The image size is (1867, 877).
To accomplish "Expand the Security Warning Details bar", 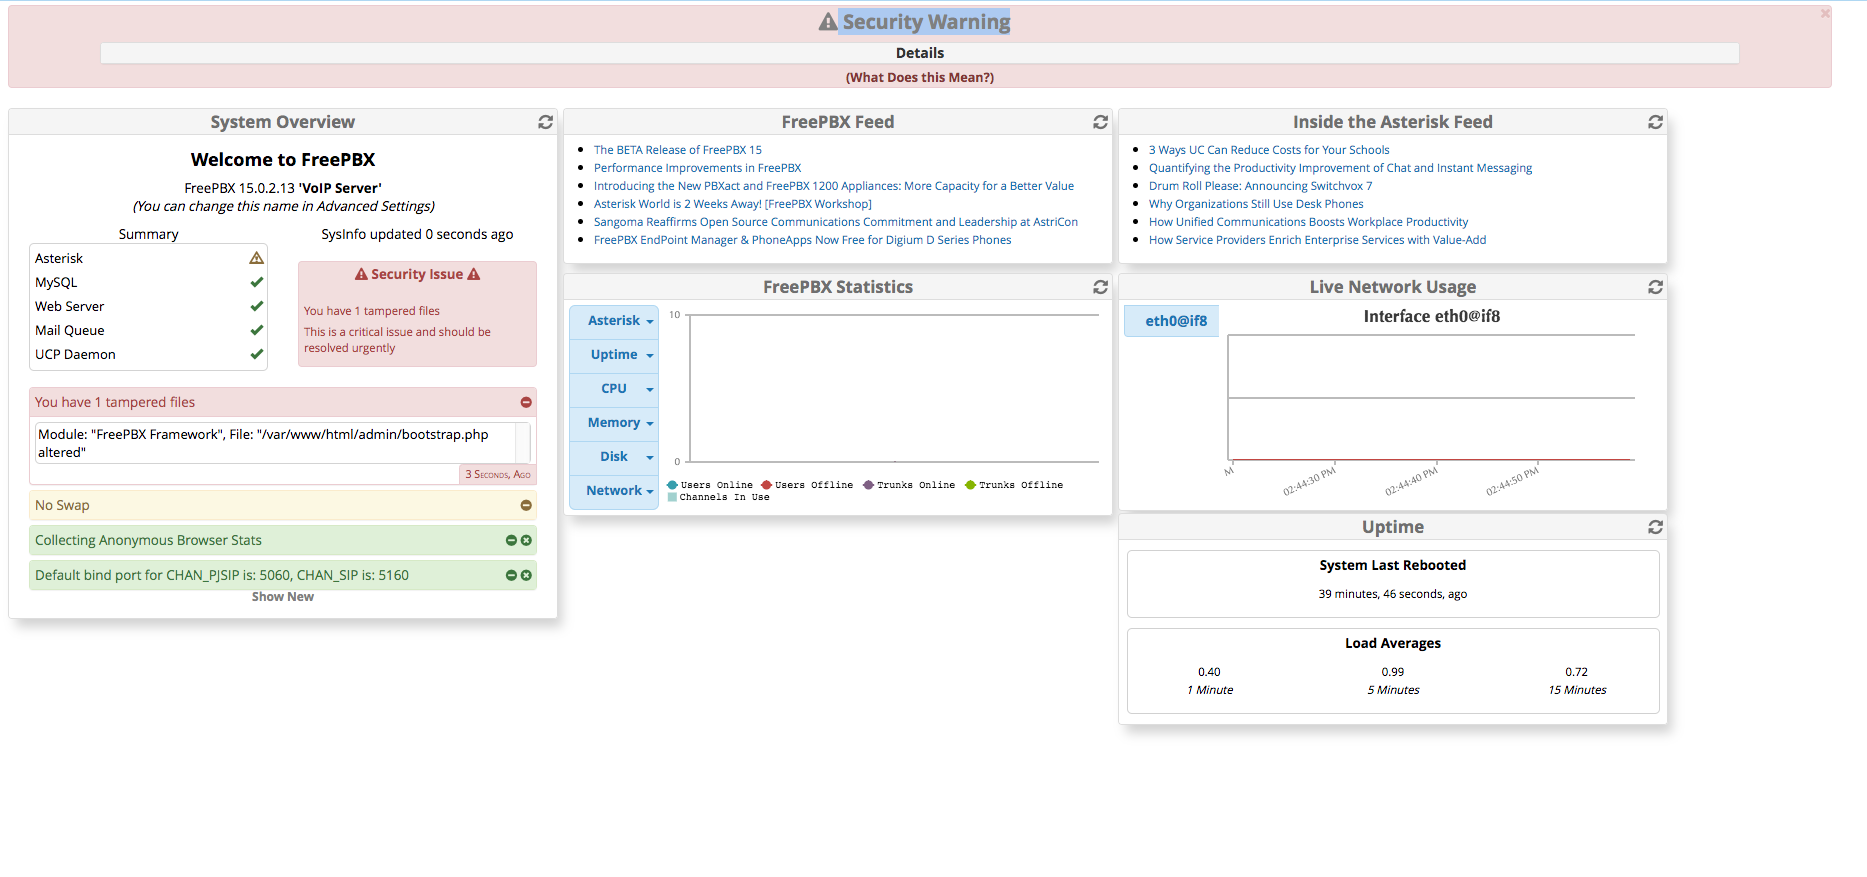I will tap(920, 53).
